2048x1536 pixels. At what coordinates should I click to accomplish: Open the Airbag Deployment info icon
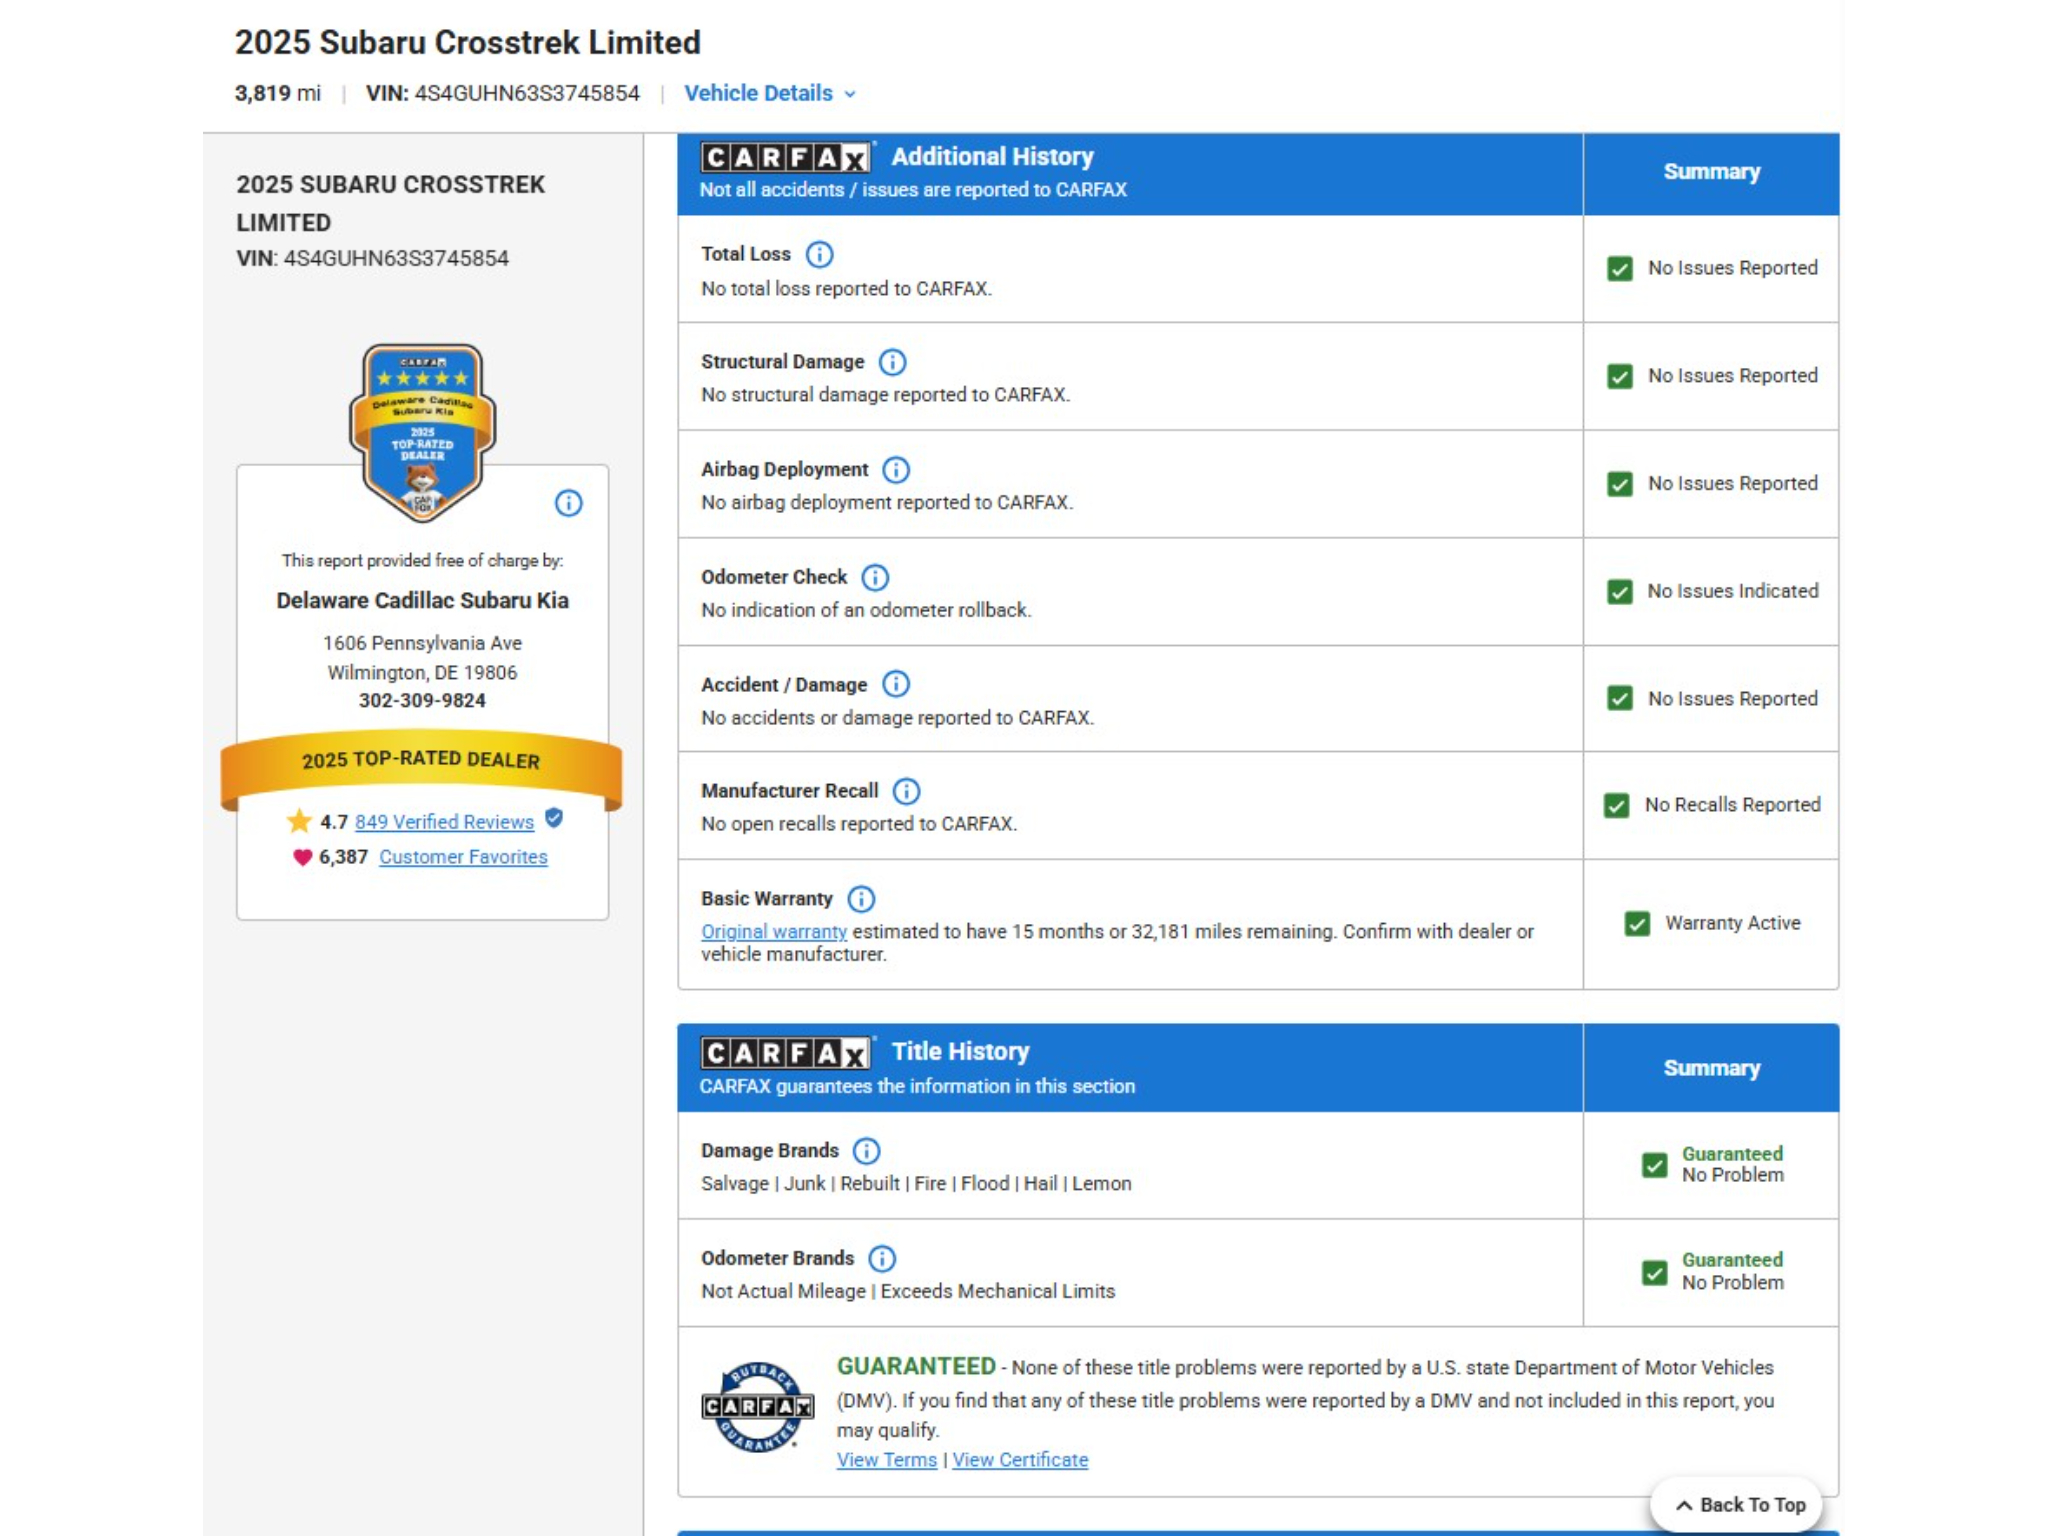[896, 470]
